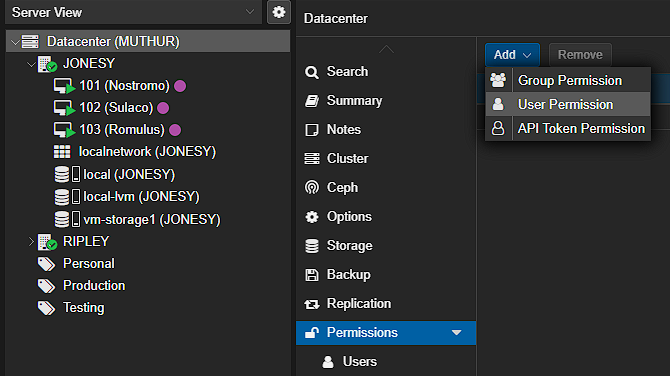Click the Replication arrows icon
The image size is (670, 376).
pos(311,304)
